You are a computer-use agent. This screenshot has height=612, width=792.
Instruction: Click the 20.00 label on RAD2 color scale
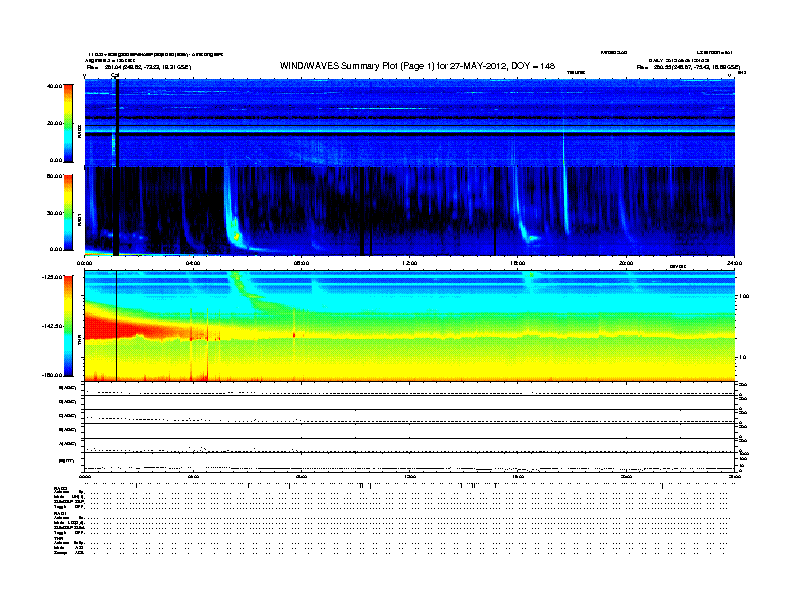click(54, 123)
